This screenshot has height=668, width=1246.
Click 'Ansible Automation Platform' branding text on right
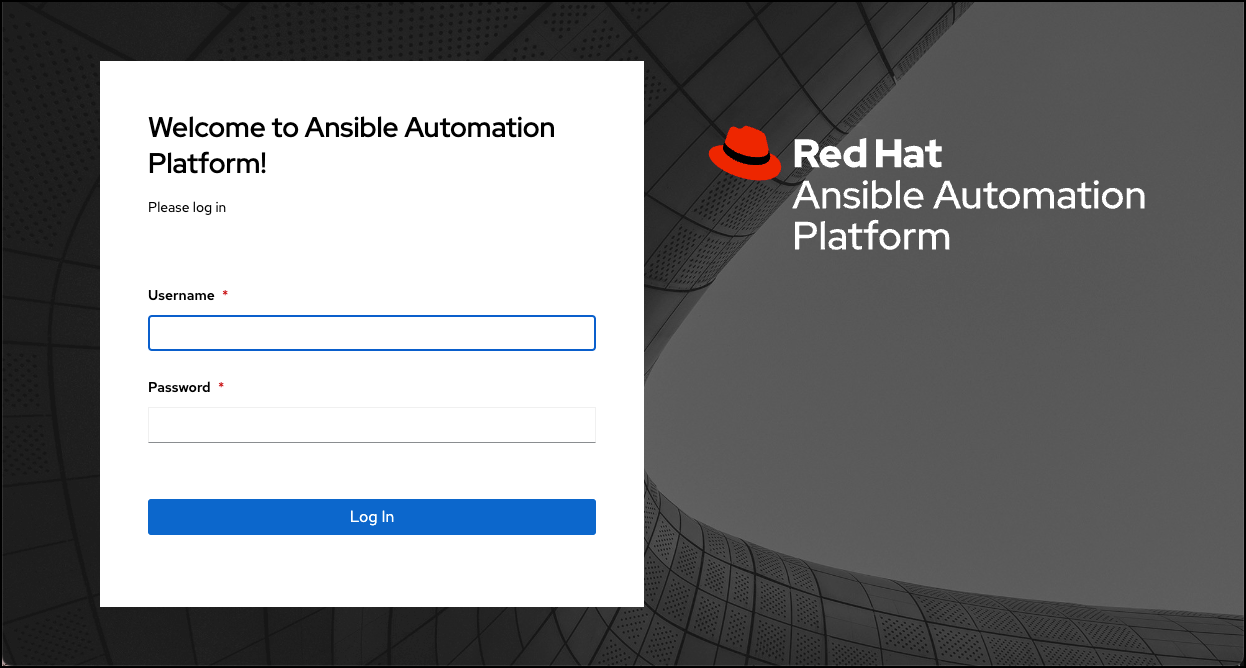tap(969, 216)
